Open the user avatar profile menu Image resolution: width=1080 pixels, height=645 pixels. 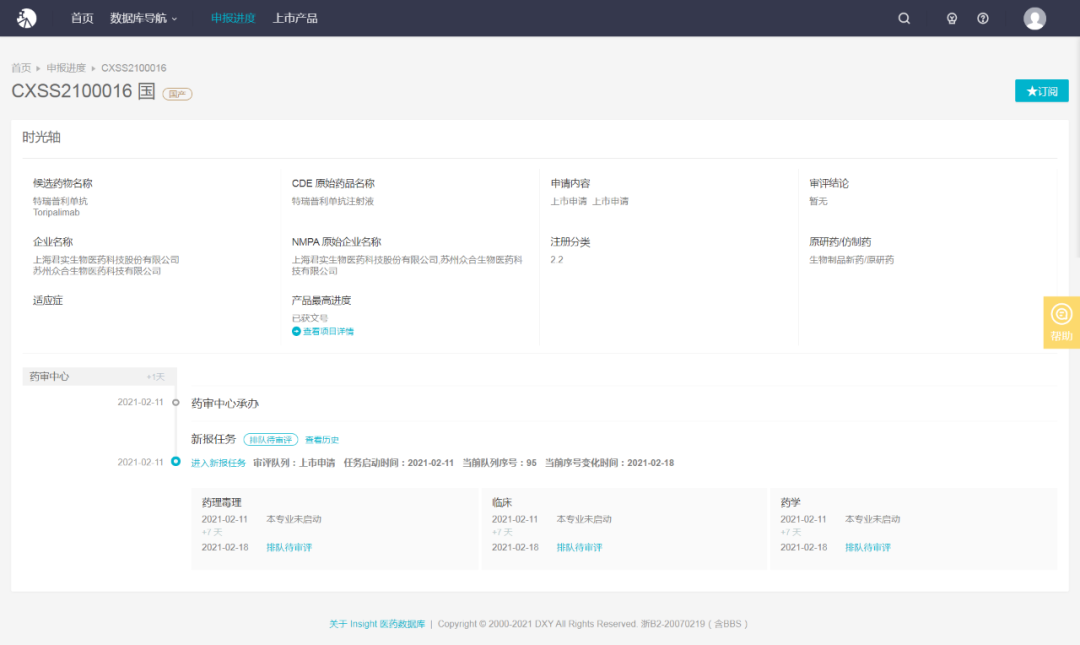pos(1035,19)
